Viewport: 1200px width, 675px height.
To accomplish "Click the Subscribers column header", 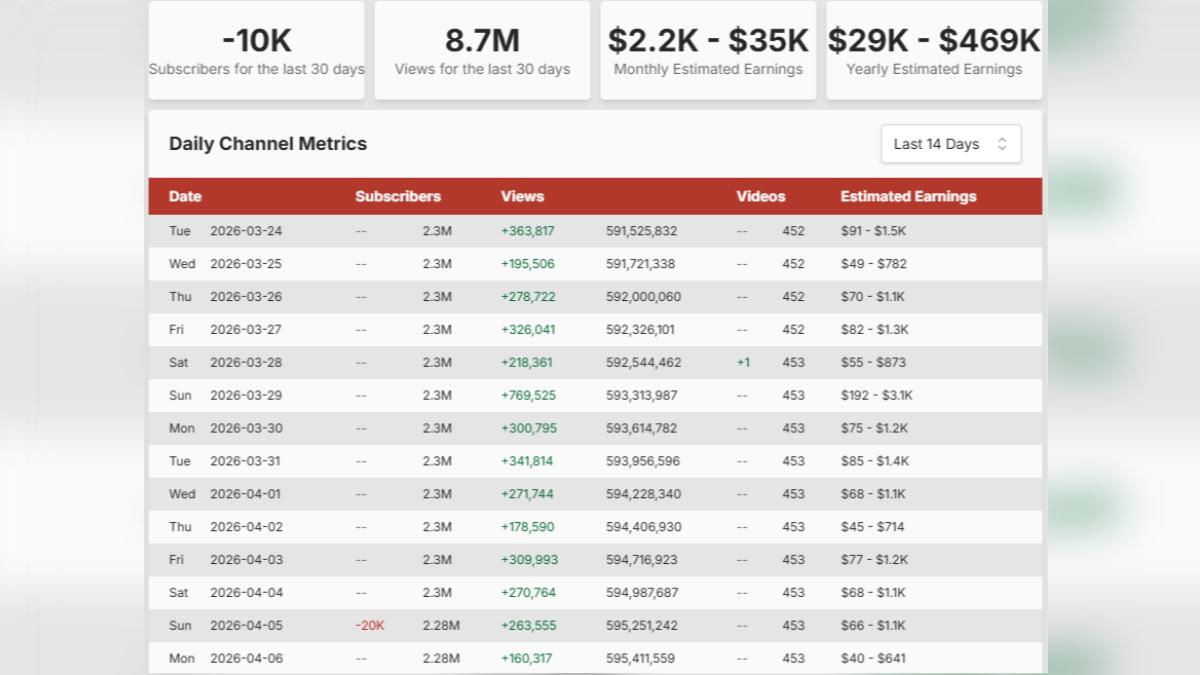I will click(397, 196).
